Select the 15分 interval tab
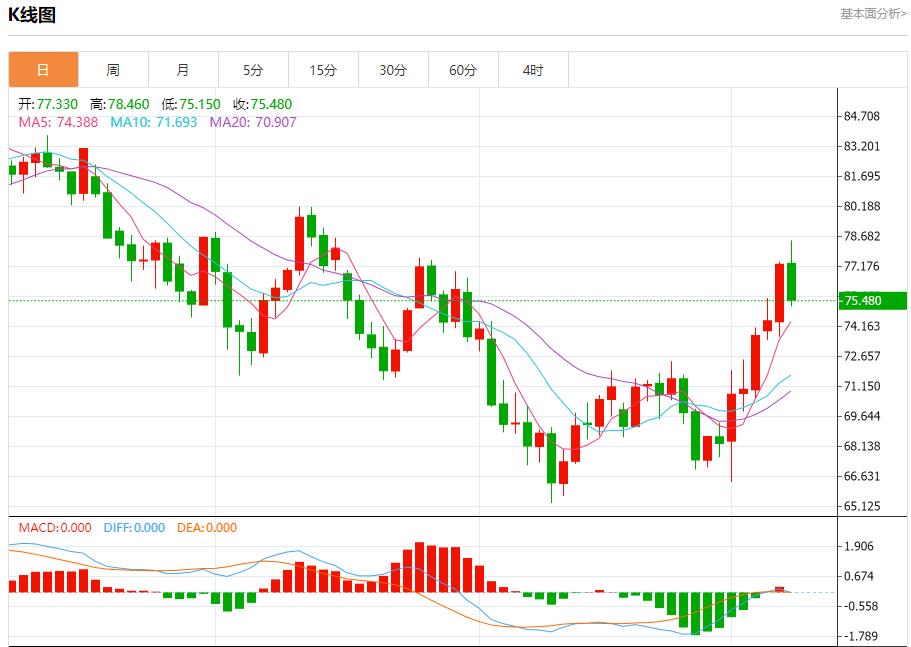Viewport: 911px width, 647px height. click(323, 70)
